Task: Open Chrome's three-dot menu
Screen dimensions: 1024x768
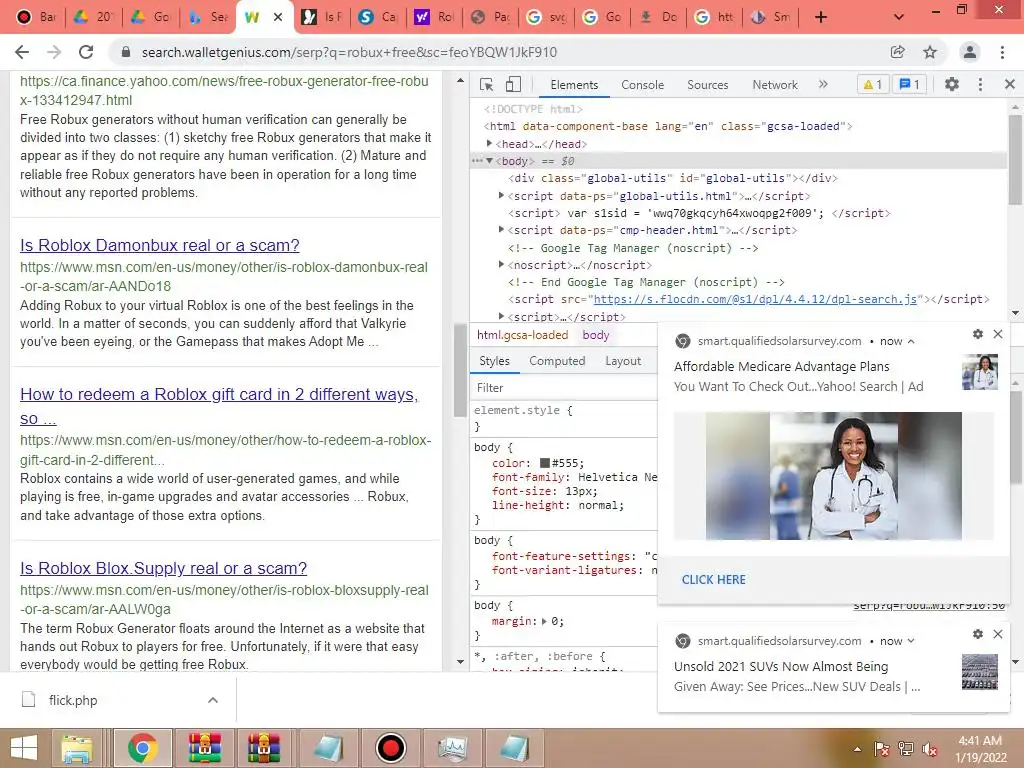Action: pyautogui.click(x=1002, y=52)
